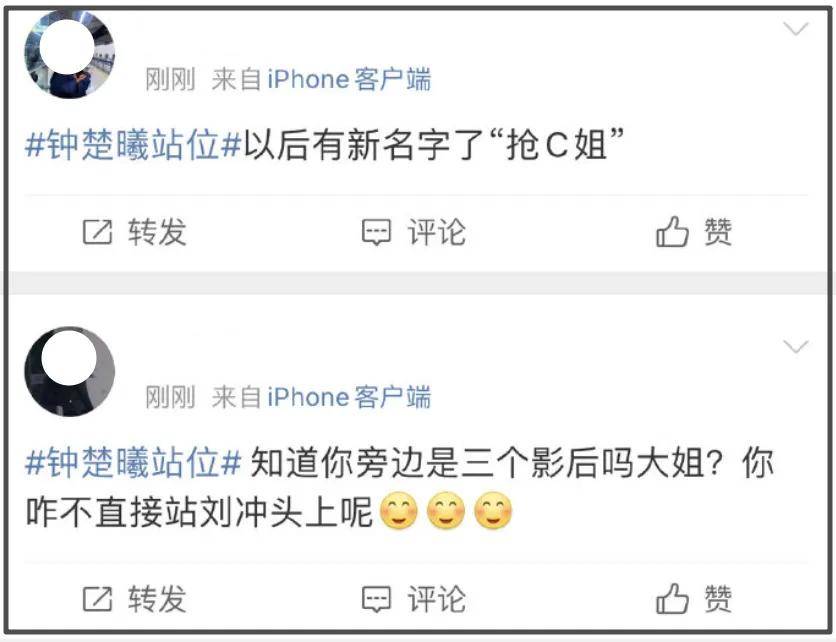Open #钟楚曦站位# hashtag in second post

[133, 462]
